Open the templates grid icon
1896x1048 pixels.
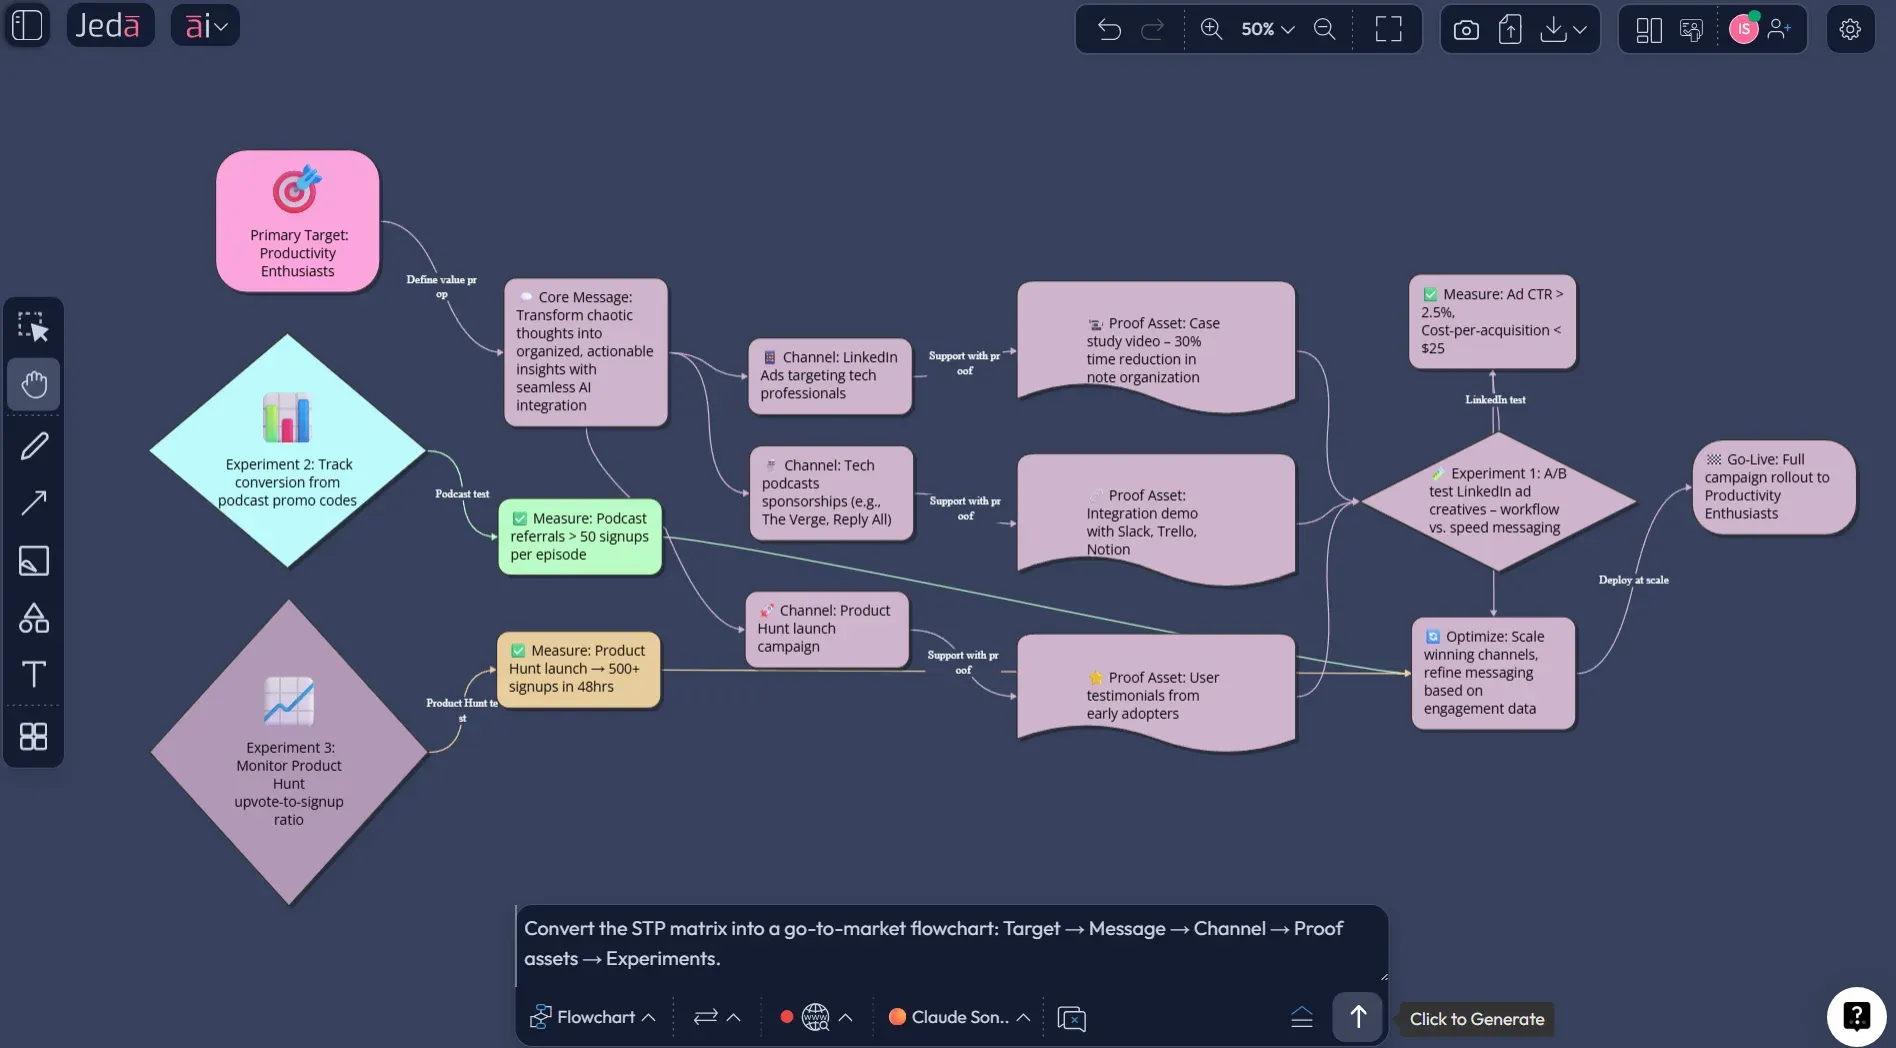[33, 736]
